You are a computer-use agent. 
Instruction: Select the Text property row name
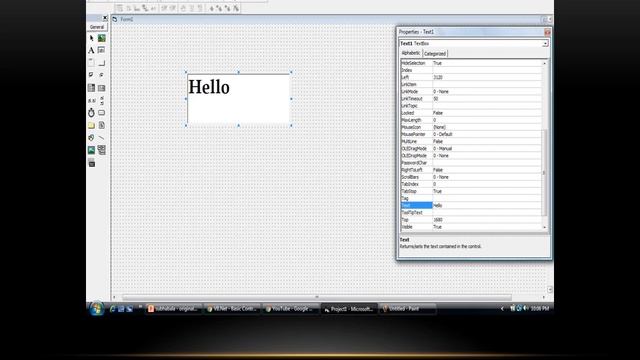[416, 205]
